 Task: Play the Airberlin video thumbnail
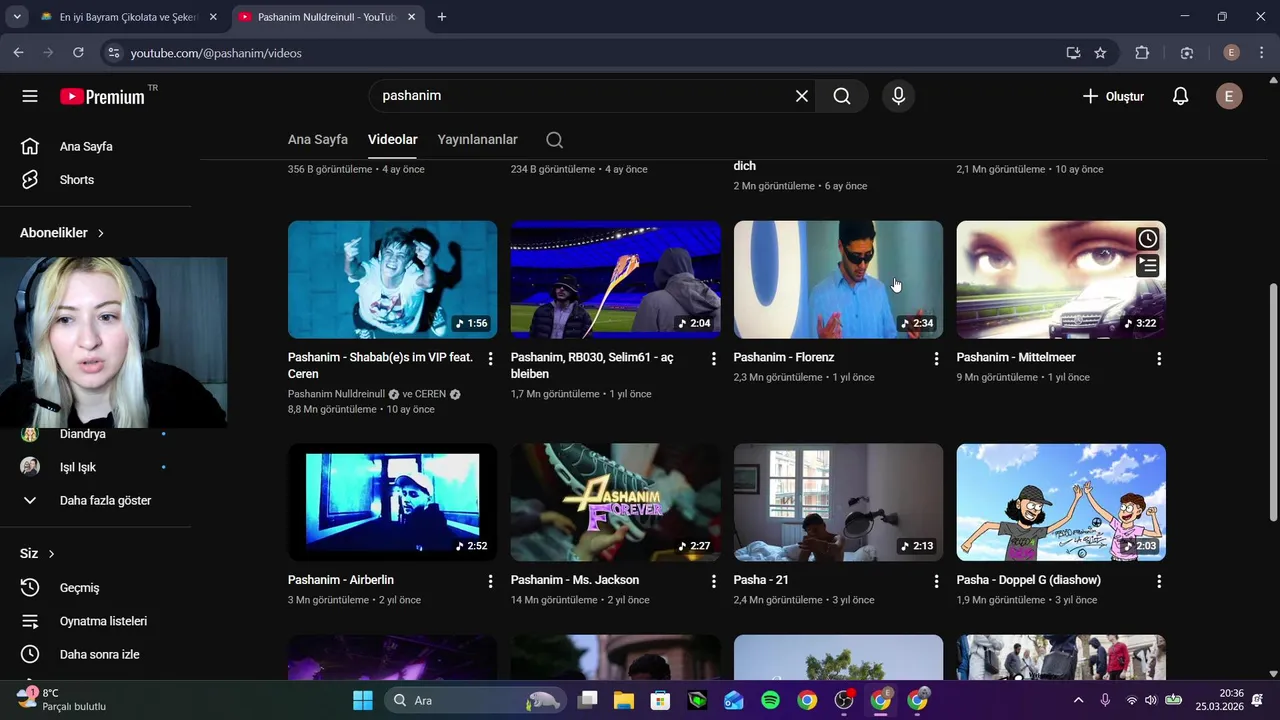(x=392, y=503)
